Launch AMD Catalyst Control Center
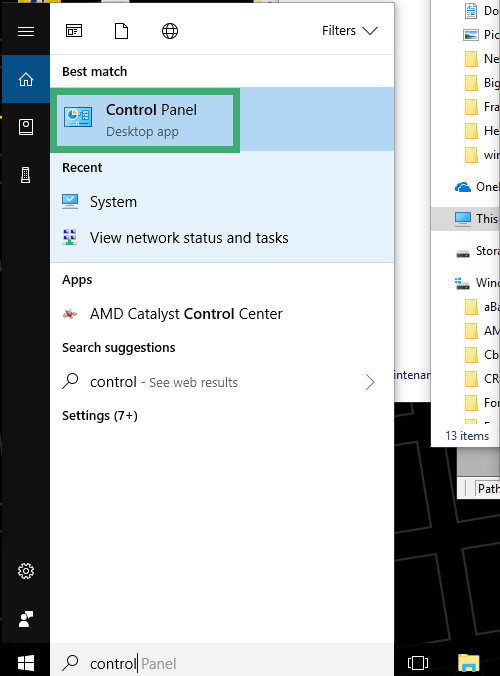500x676 pixels. coord(222,314)
